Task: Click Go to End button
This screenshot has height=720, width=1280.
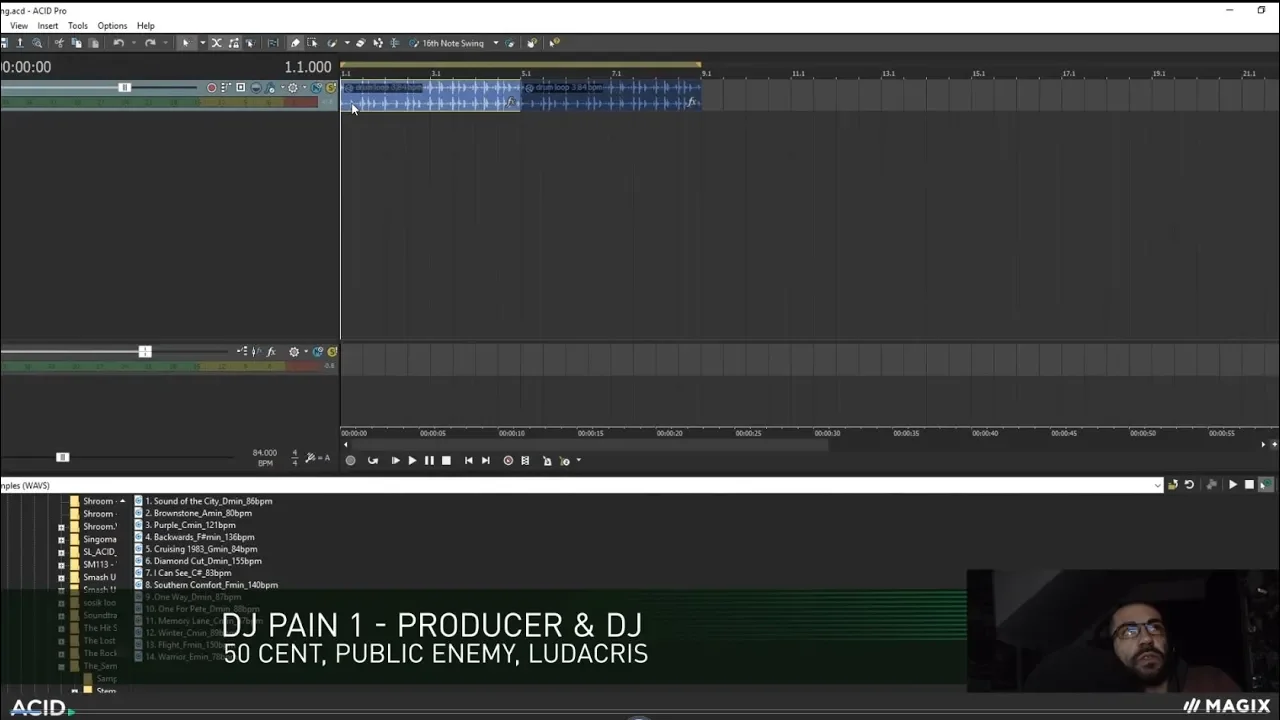Action: click(x=485, y=460)
